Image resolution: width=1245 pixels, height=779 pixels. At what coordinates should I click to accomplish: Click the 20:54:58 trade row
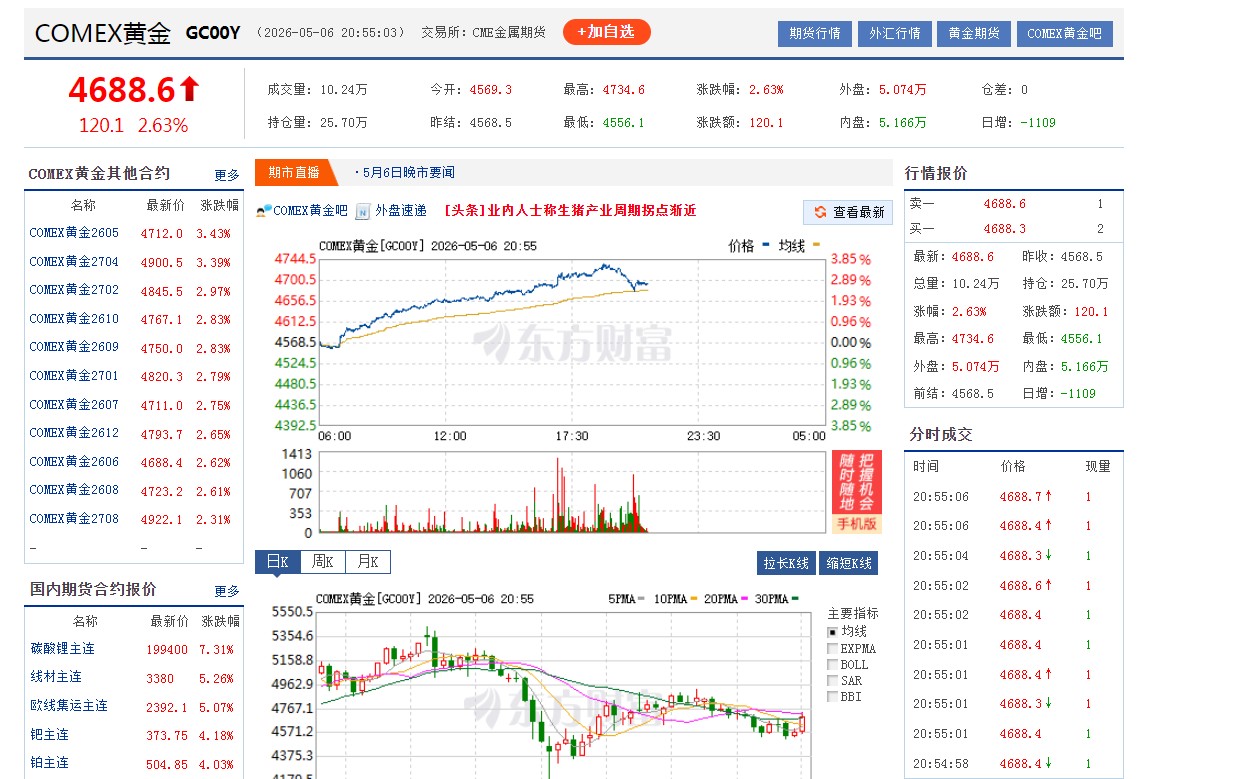click(1013, 764)
